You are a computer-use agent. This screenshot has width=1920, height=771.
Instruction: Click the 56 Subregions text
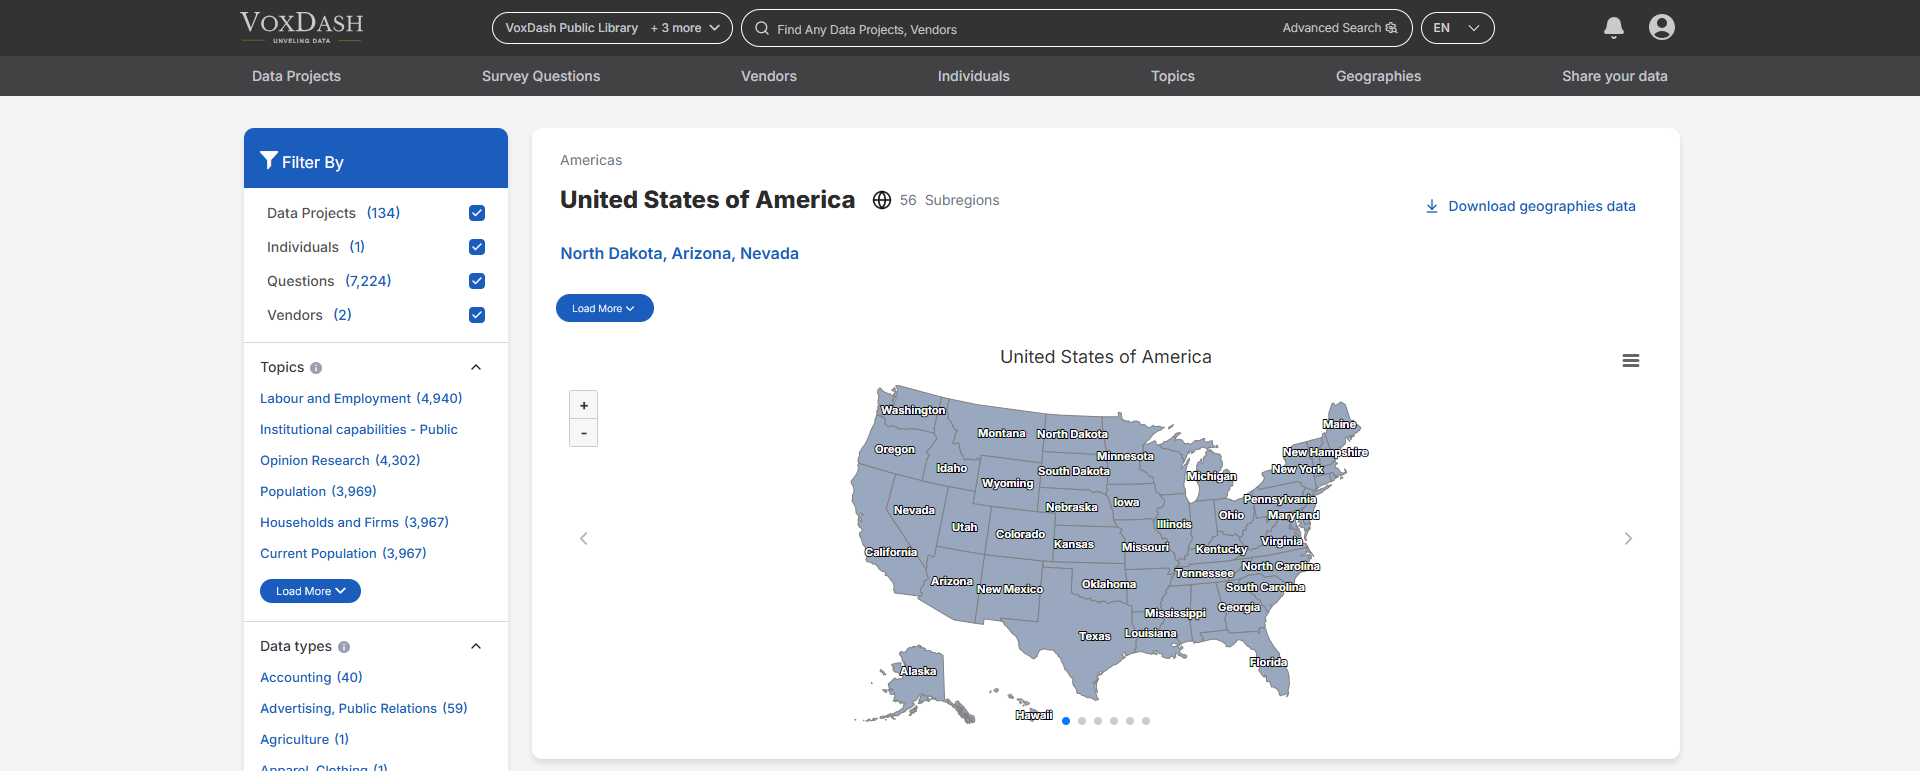pyautogui.click(x=949, y=200)
